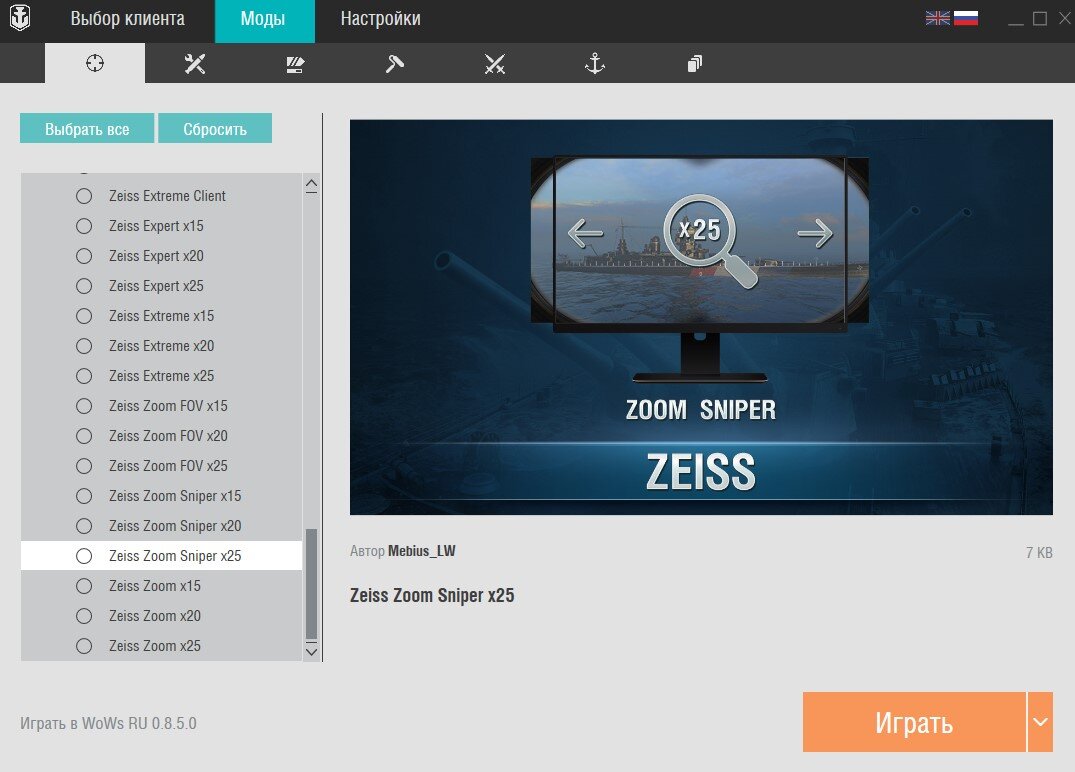Viewport: 1075px width, 772px height.
Task: Open the wrench and screwdriver category tab
Action: (x=195, y=64)
